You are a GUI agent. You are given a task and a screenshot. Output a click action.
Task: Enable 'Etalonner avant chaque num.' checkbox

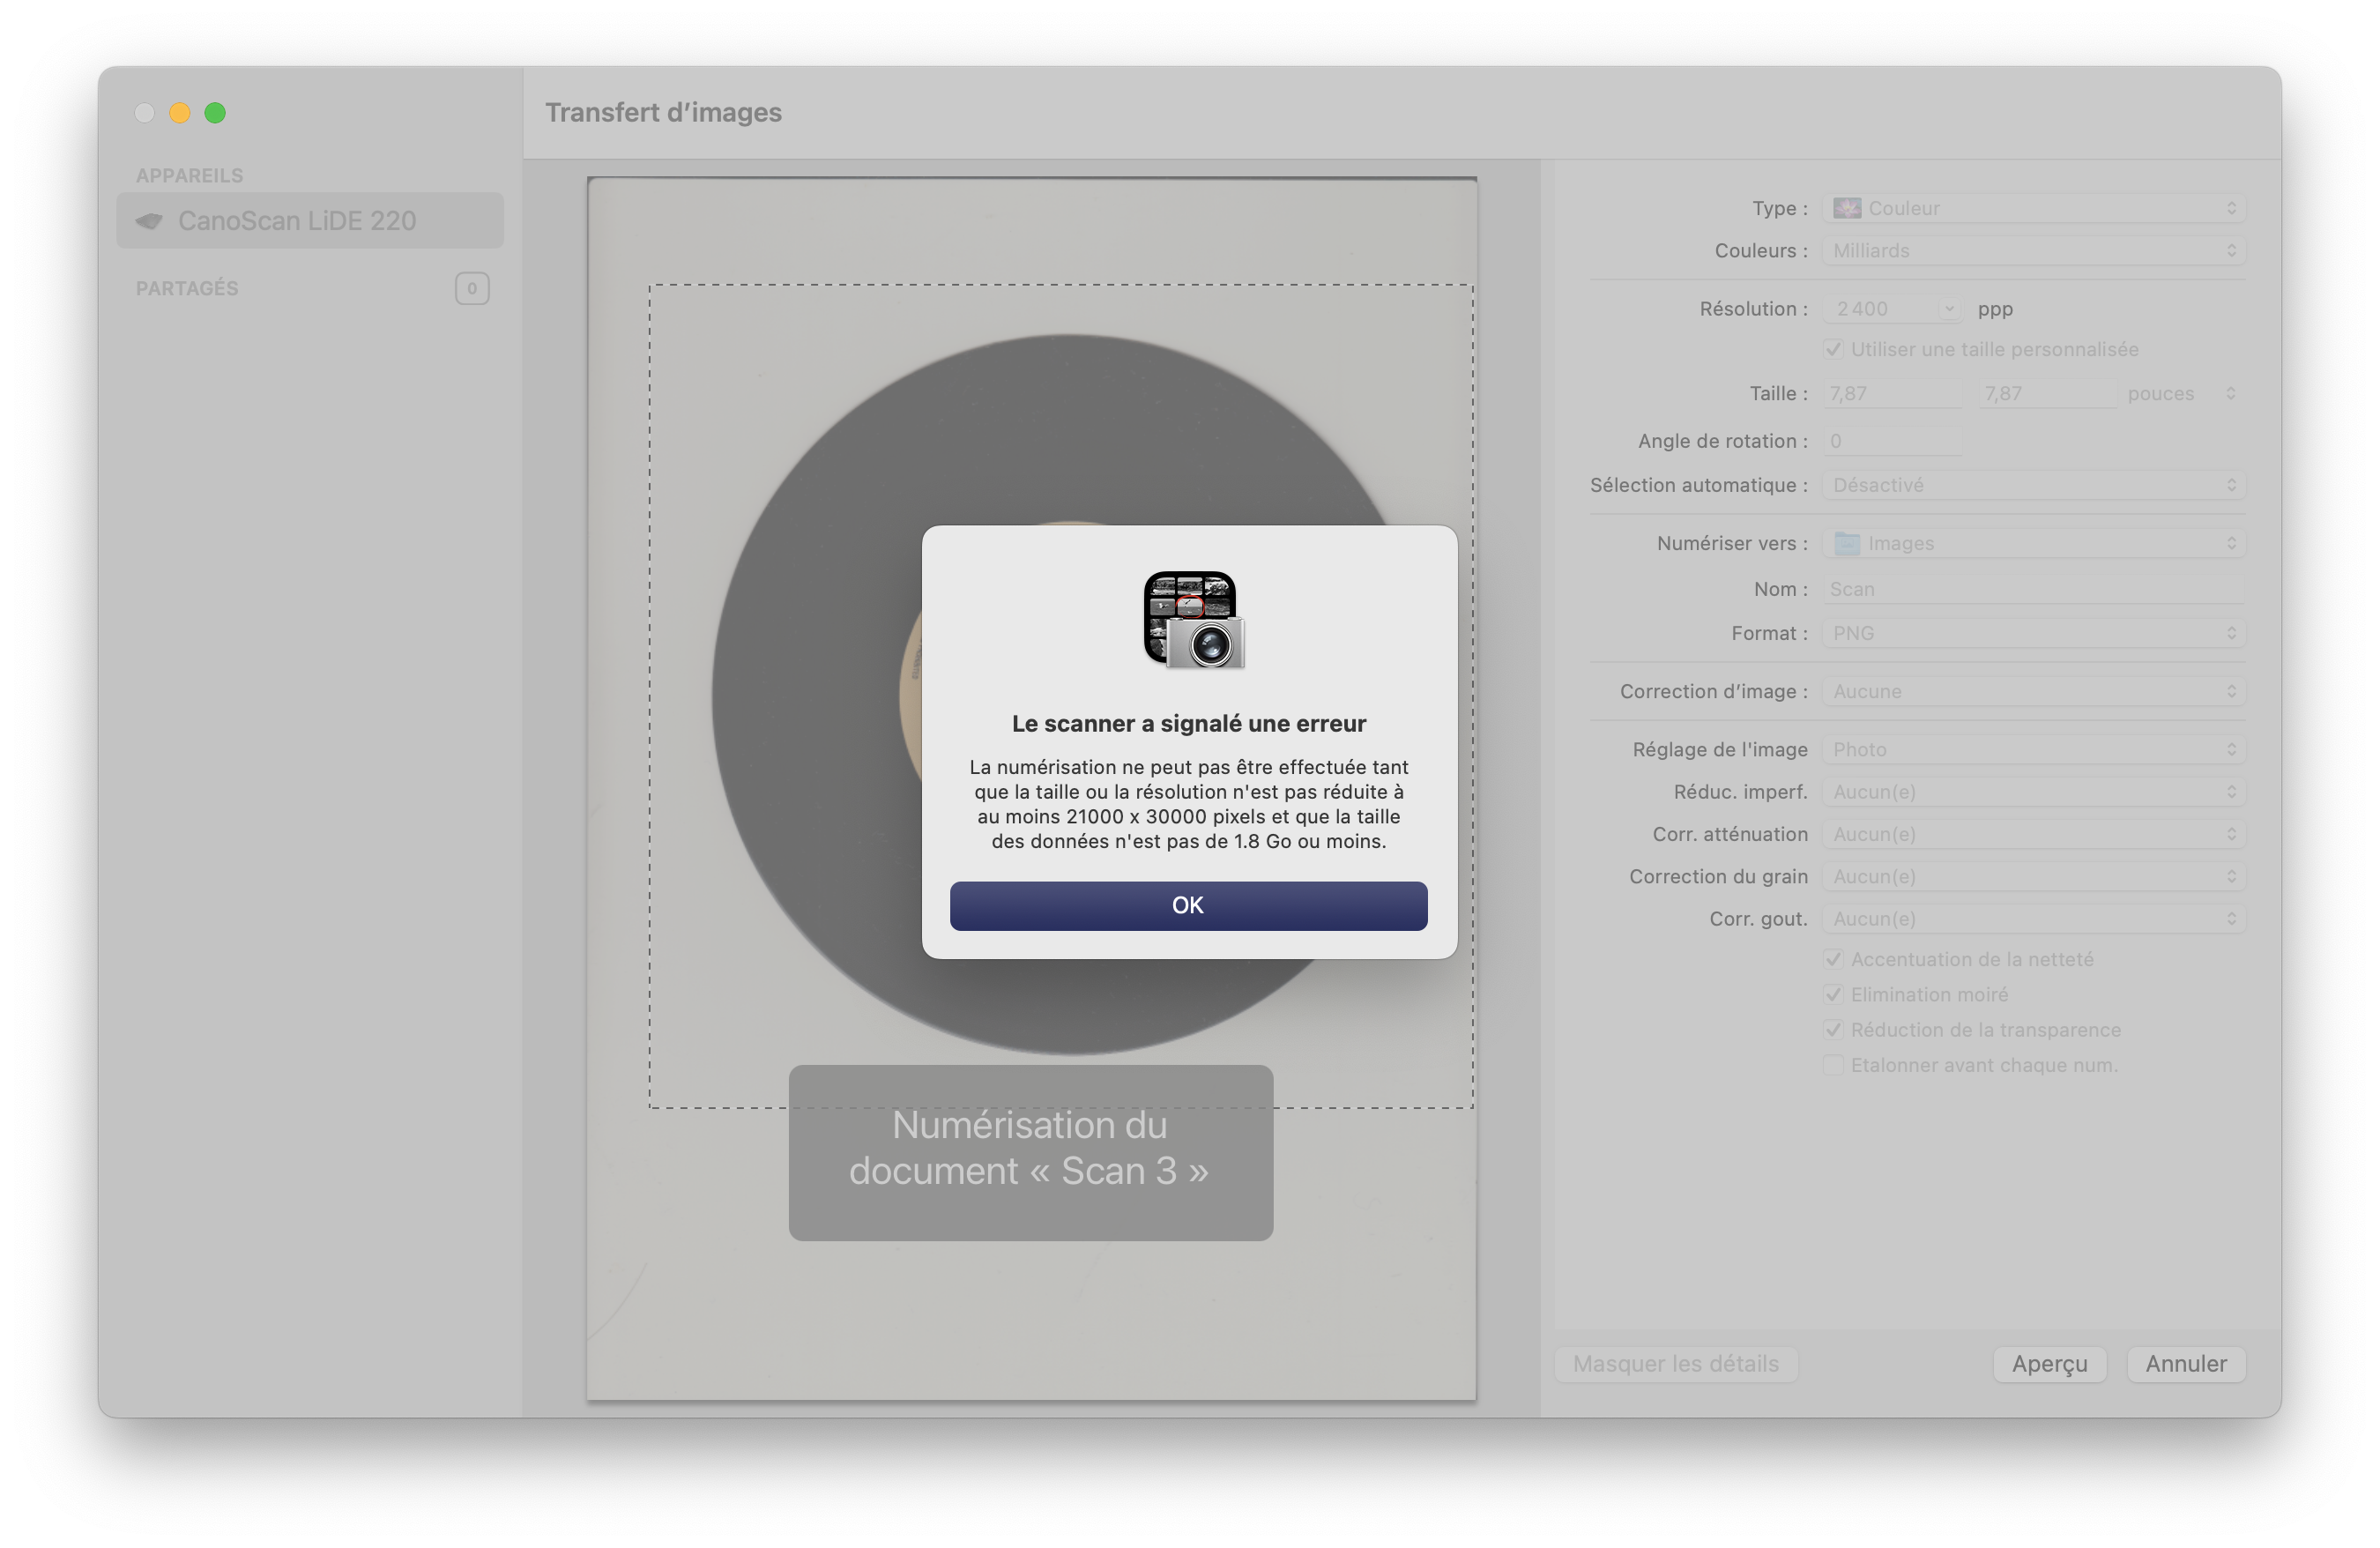point(1832,1065)
